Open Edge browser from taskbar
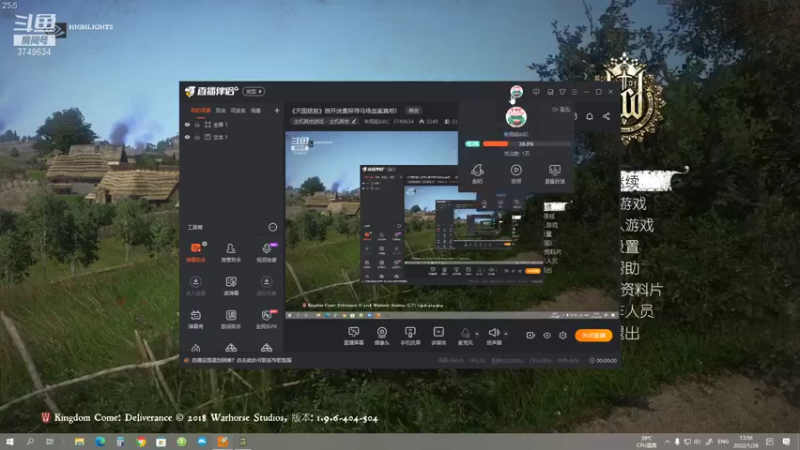Screen dimensions: 800x450 (99, 442)
